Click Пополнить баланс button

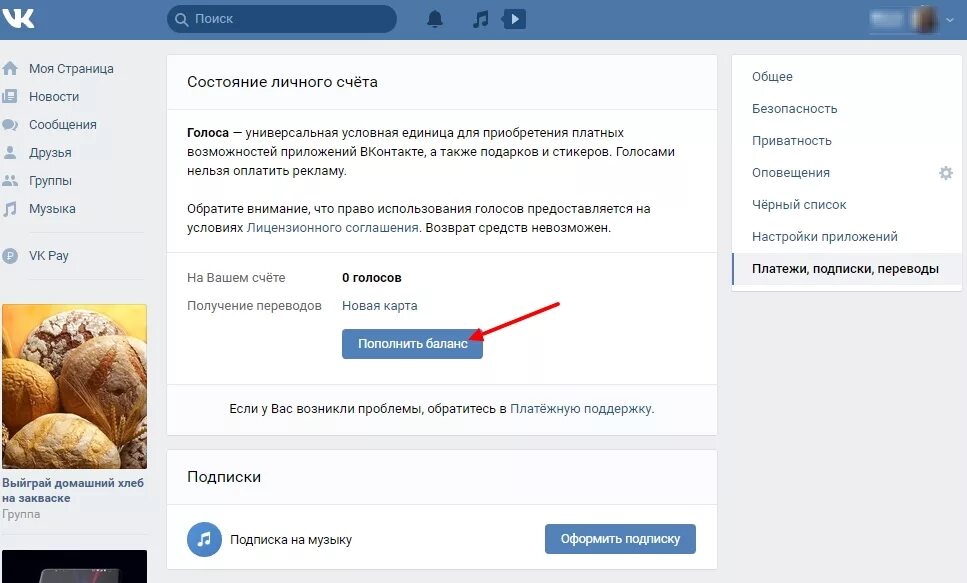(412, 344)
